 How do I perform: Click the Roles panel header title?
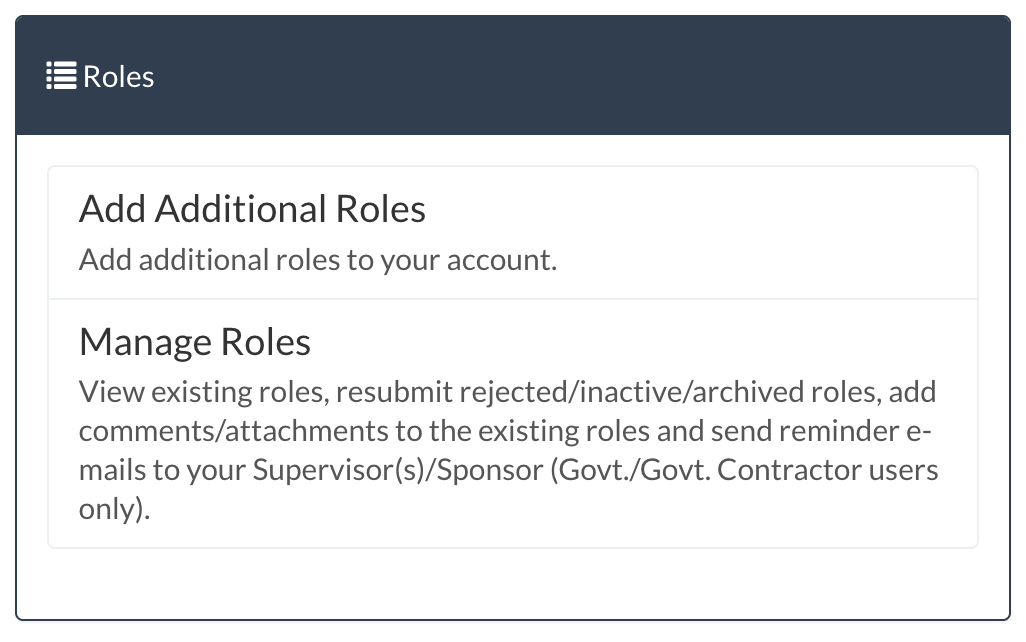[118, 77]
